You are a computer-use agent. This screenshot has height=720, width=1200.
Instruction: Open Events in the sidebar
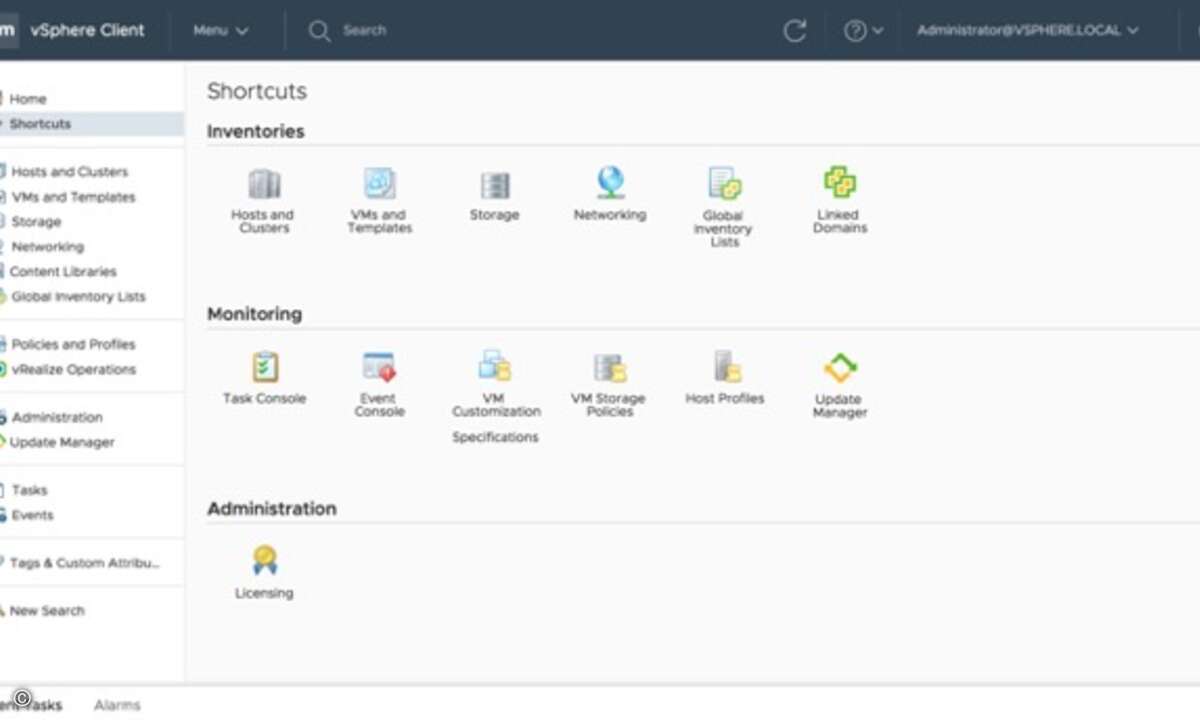[33, 516]
